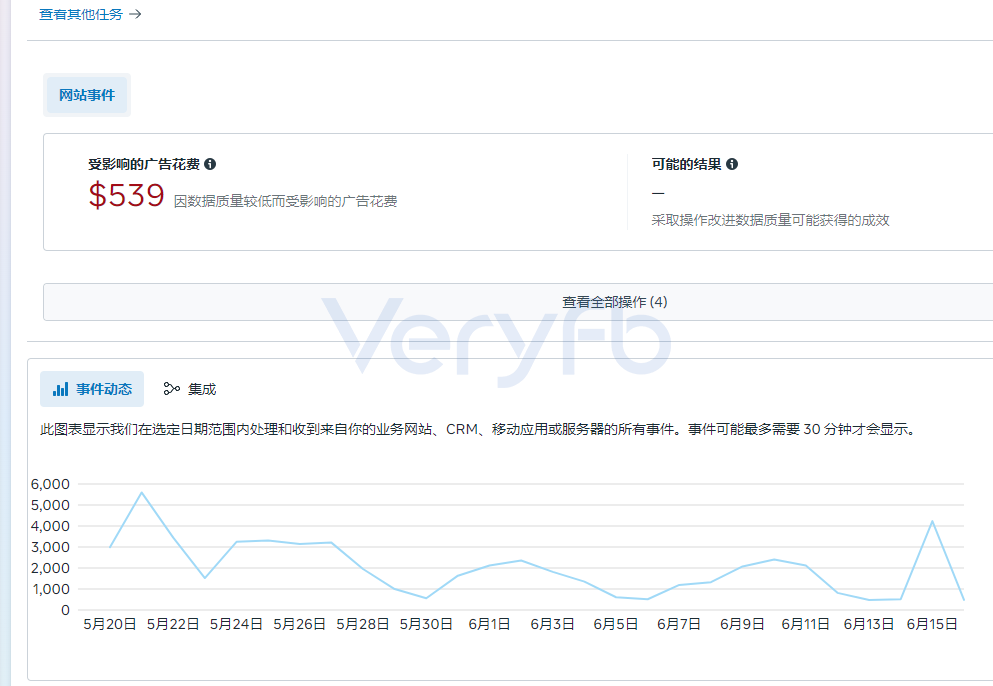Open the 查看其他任务 link
This screenshot has height=686, width=993.
coord(81,15)
